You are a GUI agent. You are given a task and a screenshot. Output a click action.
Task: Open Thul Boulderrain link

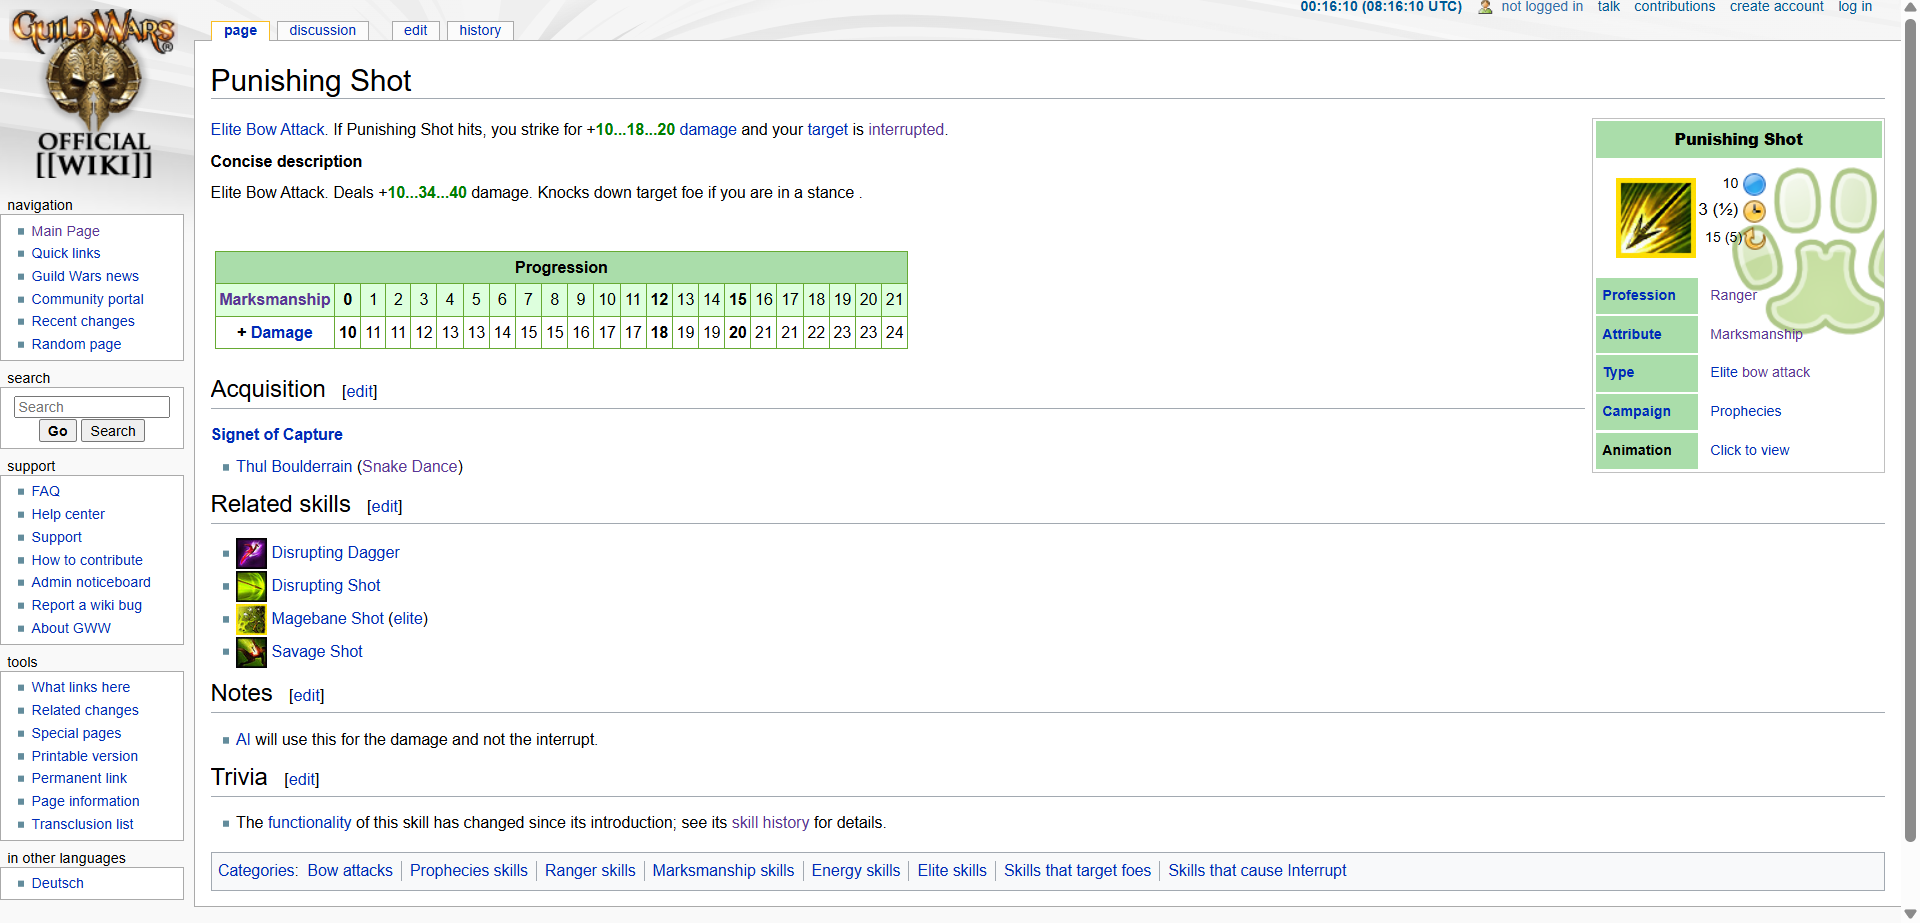pos(294,466)
